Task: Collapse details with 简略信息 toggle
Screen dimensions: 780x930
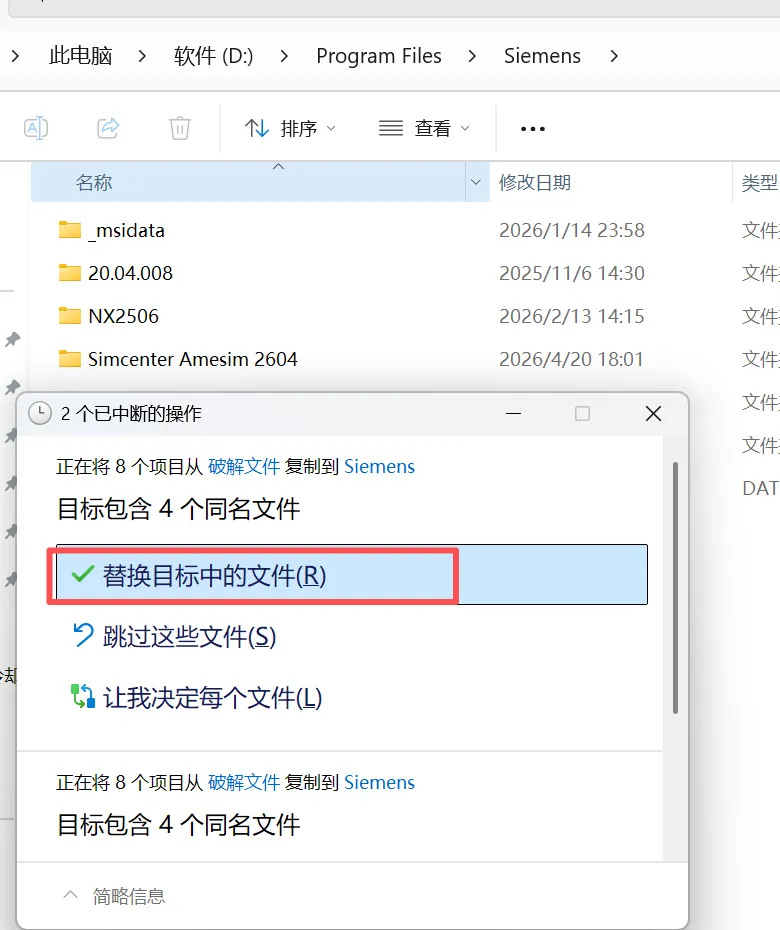Action: coord(114,896)
